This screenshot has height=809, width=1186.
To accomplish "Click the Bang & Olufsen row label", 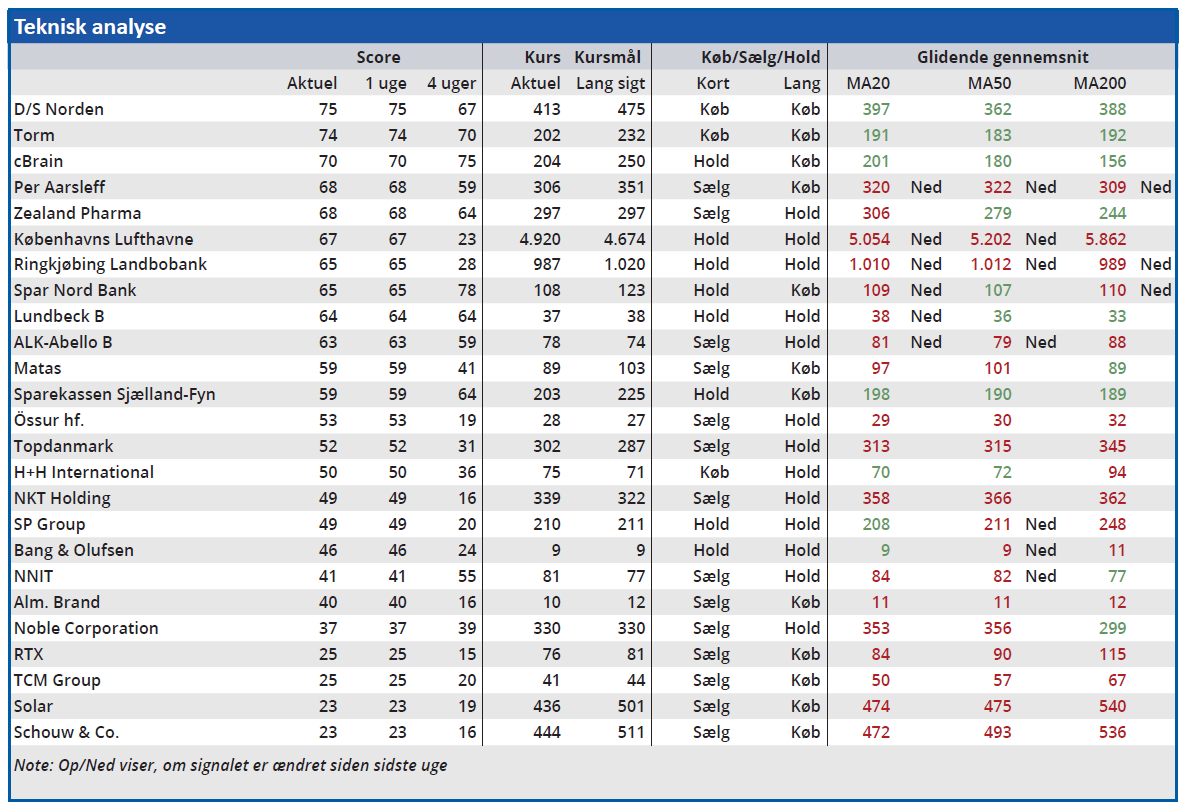I will pos(74,550).
